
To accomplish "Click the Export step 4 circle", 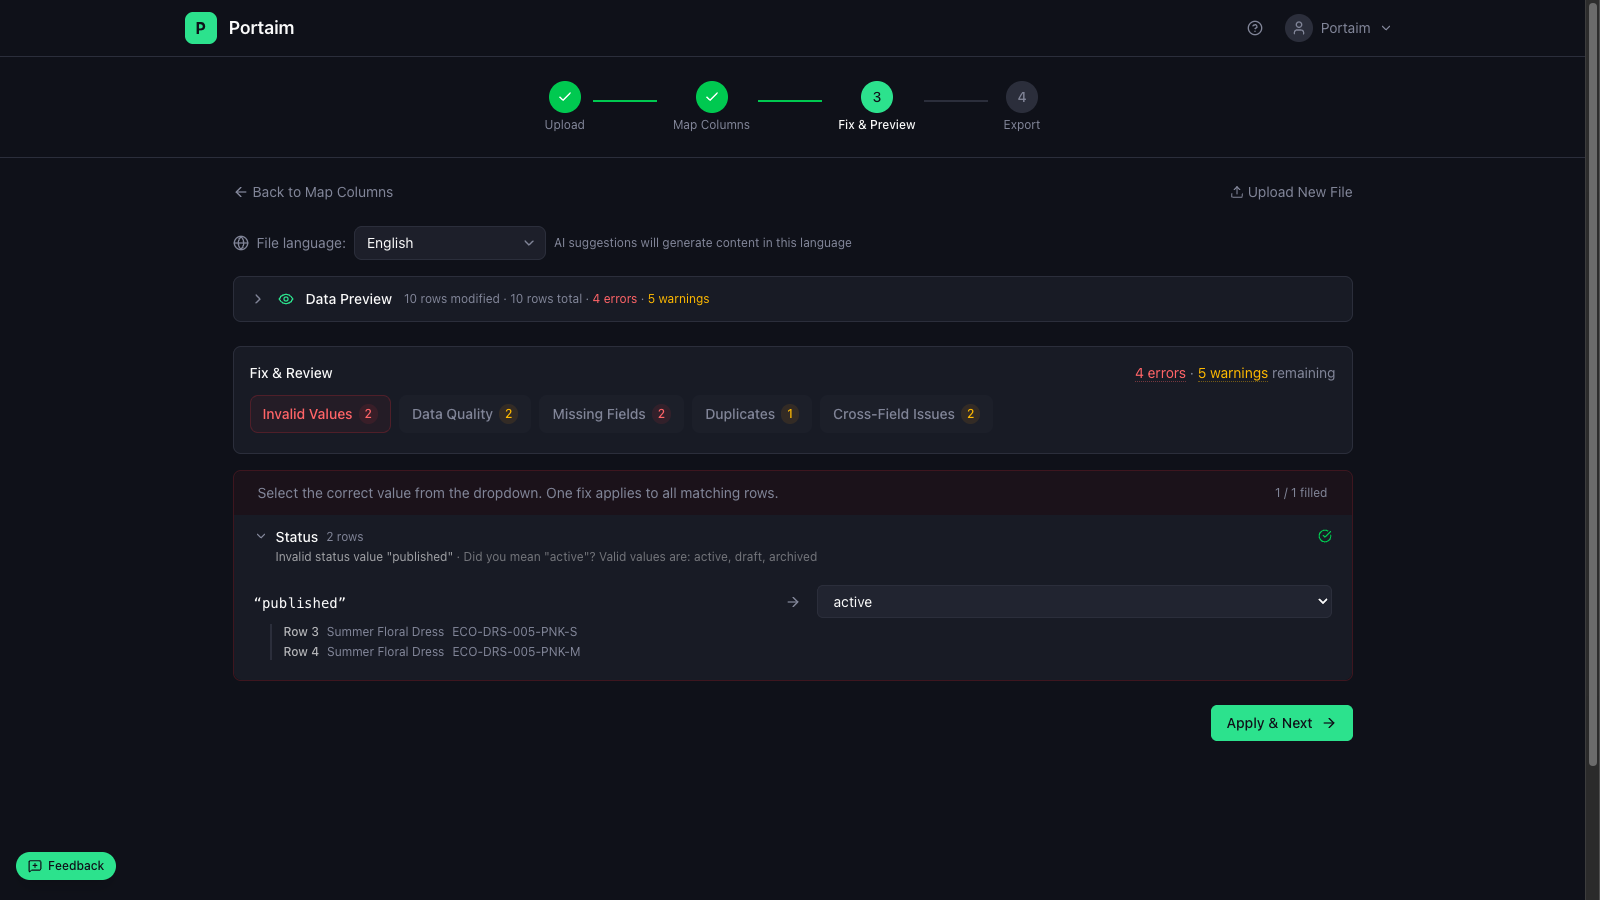I will tap(1021, 97).
